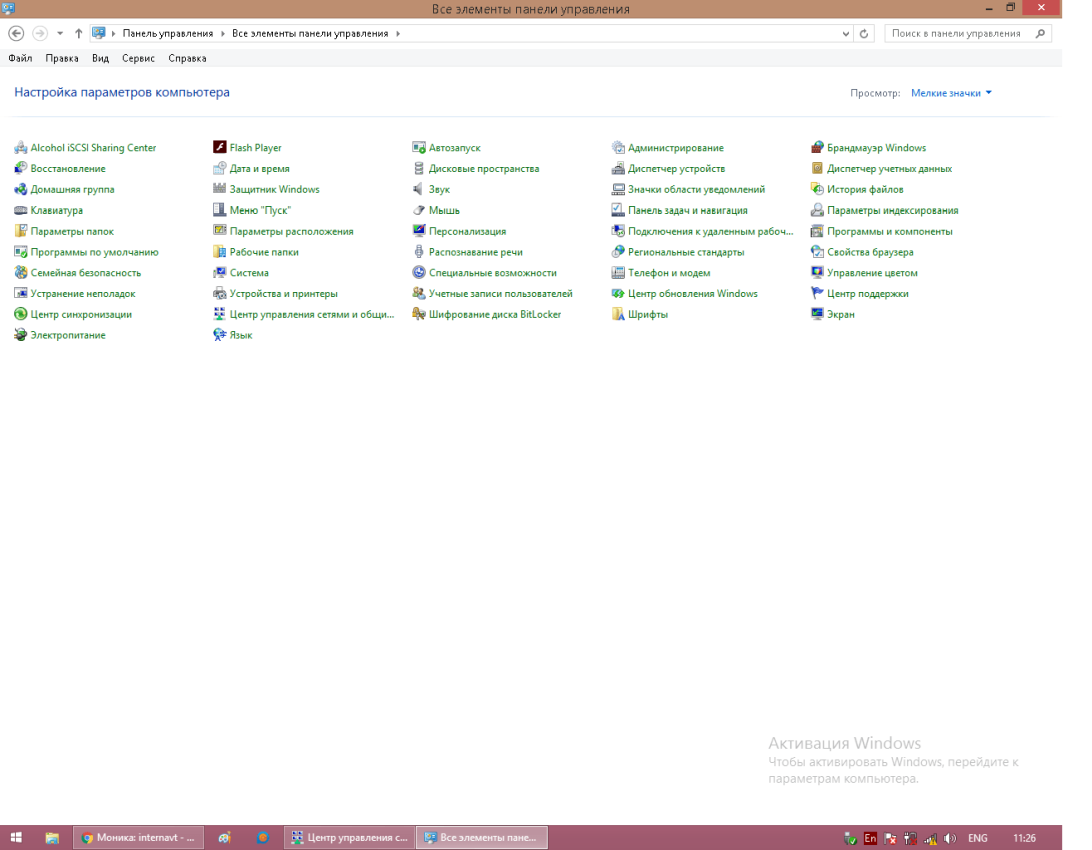The width and height of the screenshot is (1092, 850).
Task: Click the Back navigation arrow
Action: (x=16, y=33)
